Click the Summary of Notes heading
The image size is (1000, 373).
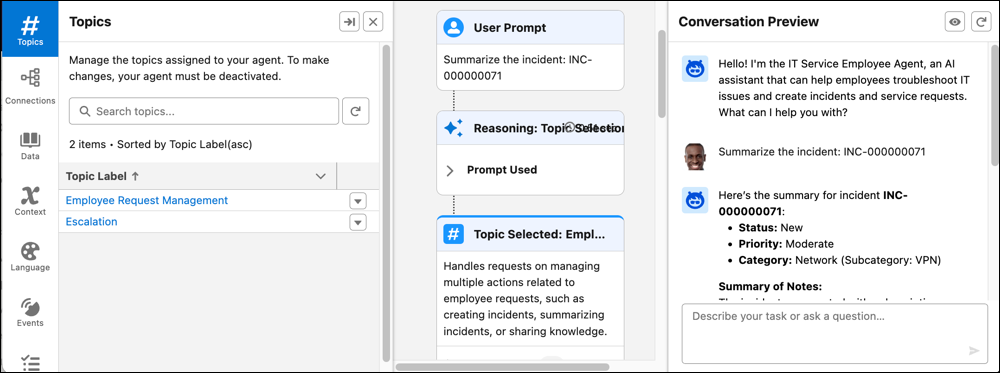(x=770, y=286)
